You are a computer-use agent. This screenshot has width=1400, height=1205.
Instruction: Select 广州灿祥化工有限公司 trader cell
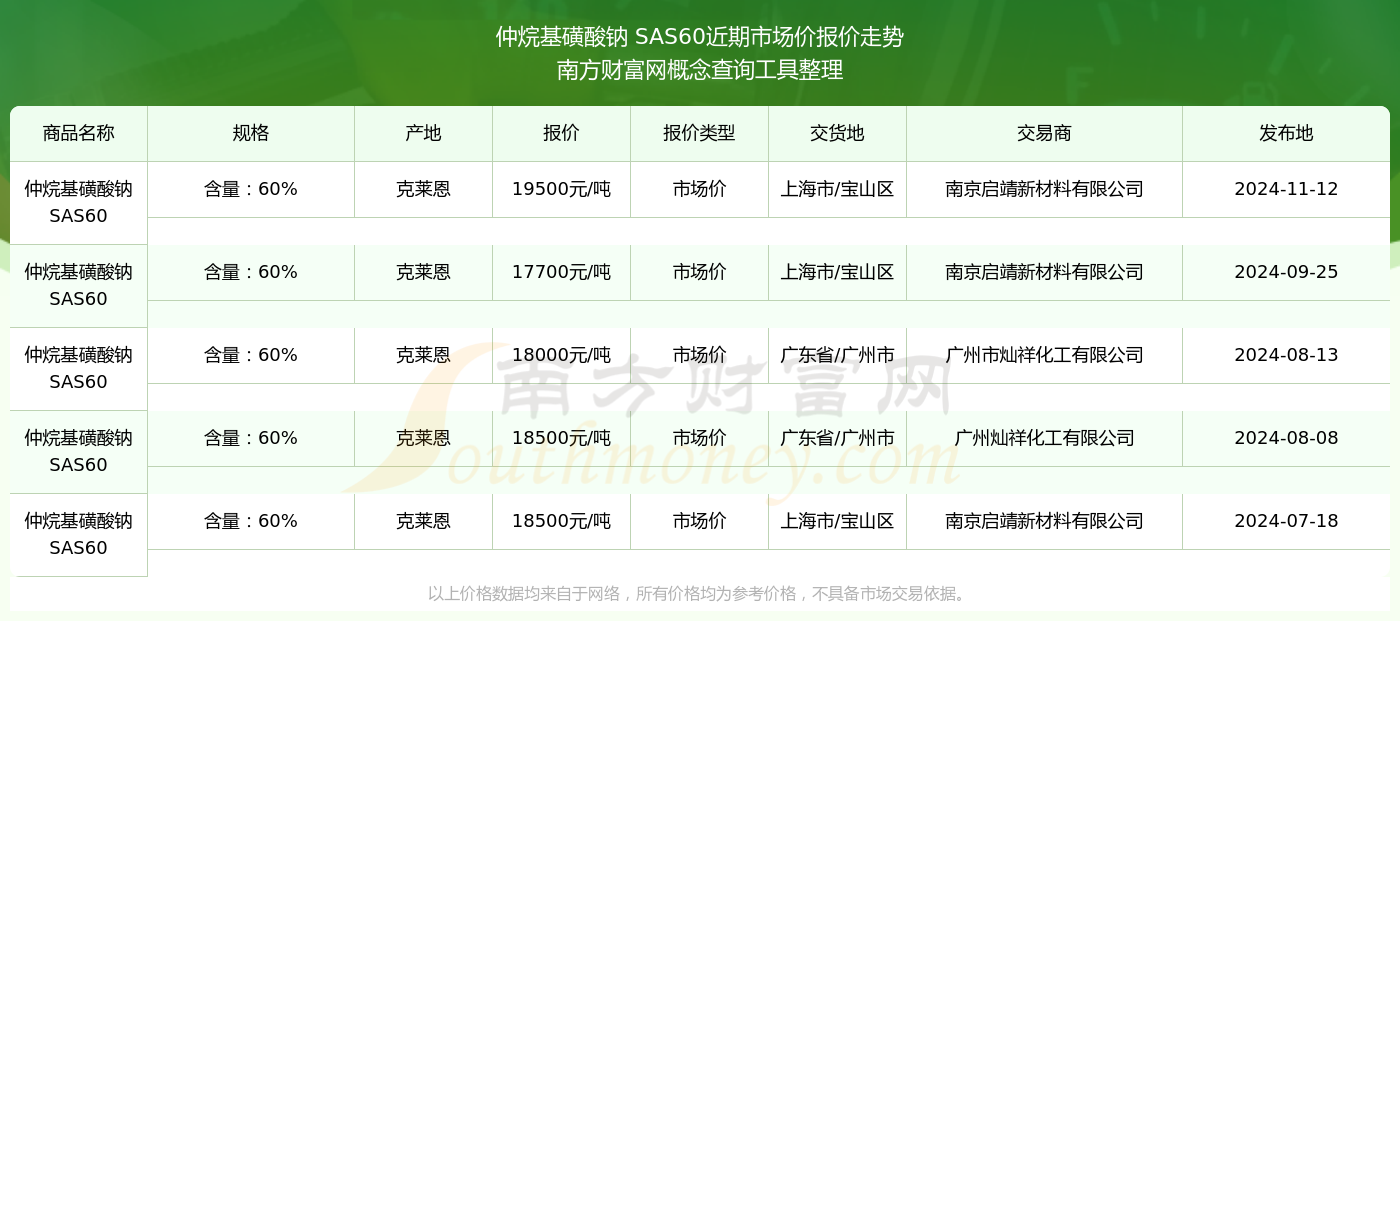click(x=1044, y=438)
